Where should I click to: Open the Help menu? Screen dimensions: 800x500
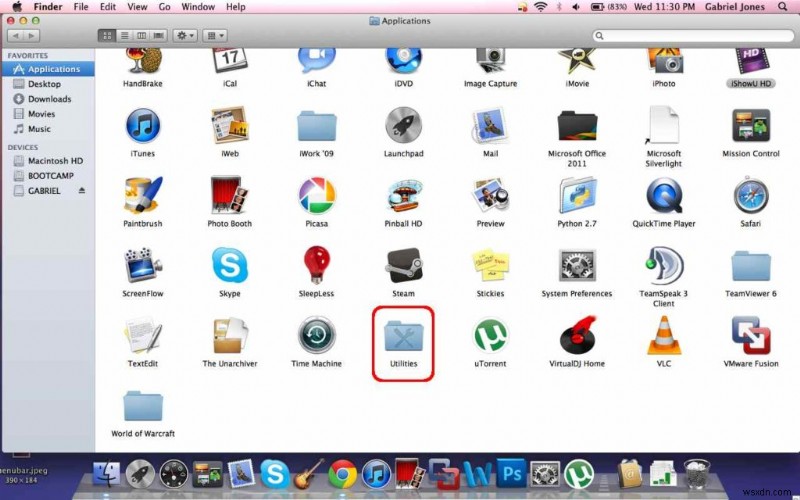[236, 7]
